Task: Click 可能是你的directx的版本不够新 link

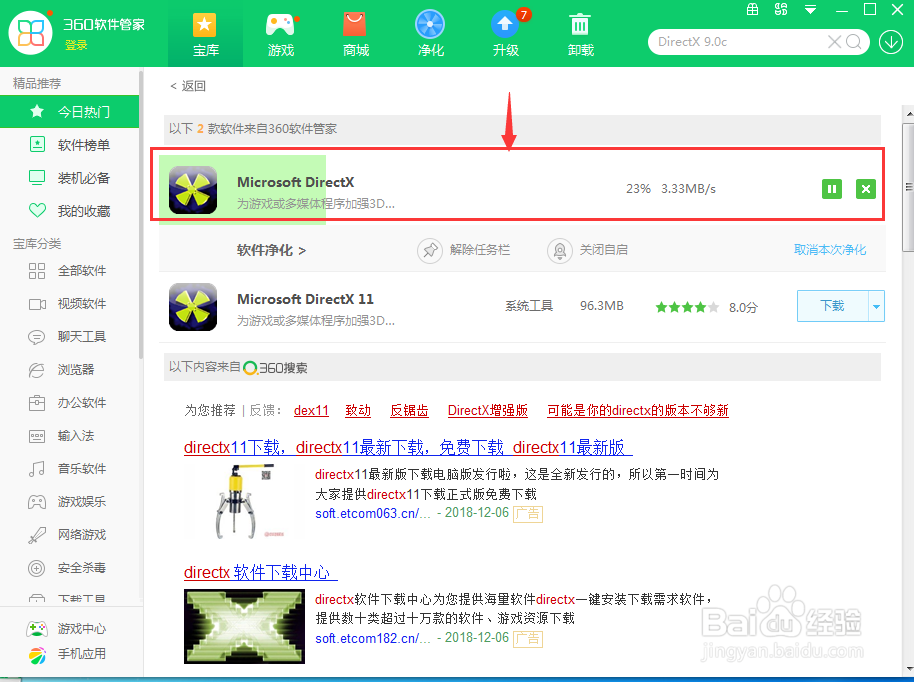Action: pyautogui.click(x=638, y=410)
